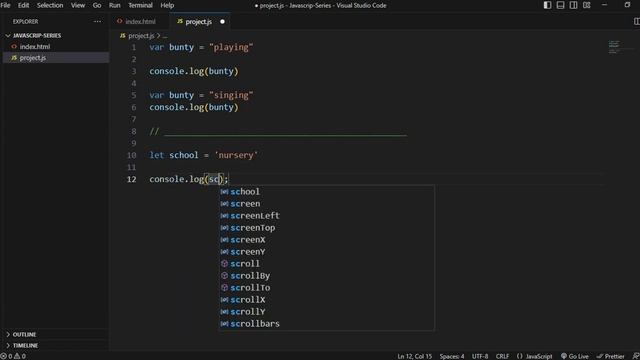
Task: Open Edit menu
Action: (23, 5)
